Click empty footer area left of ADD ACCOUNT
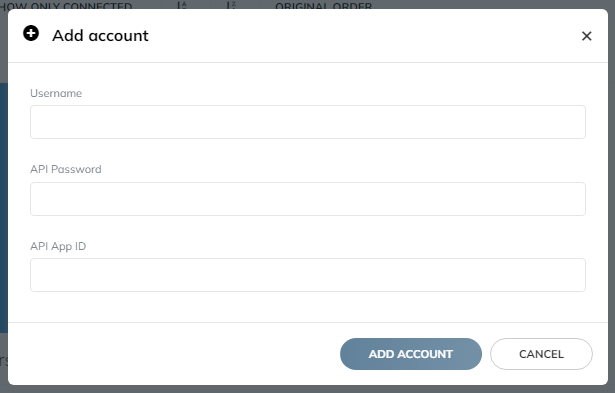 click(x=173, y=354)
